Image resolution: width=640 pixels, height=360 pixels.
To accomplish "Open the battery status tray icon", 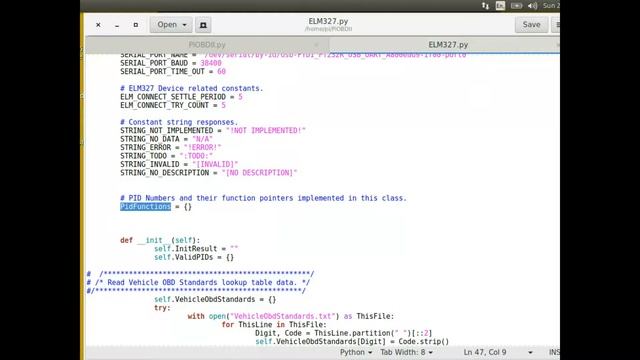I will 516,6.
